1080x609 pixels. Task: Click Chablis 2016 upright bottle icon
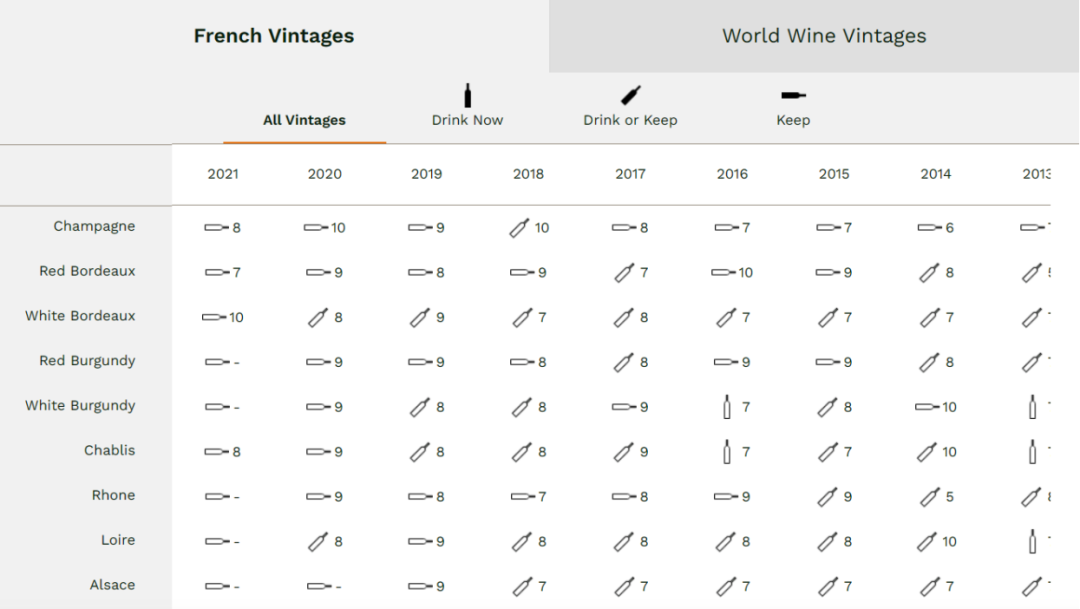[727, 452]
